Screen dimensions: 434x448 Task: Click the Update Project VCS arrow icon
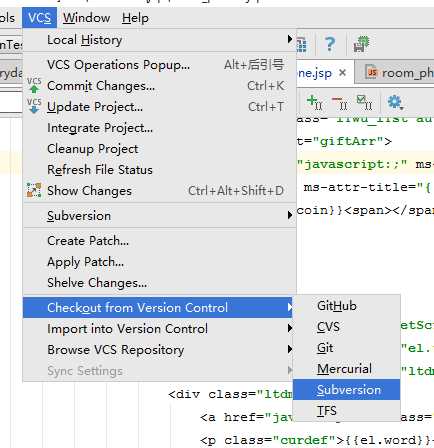[x=34, y=106]
